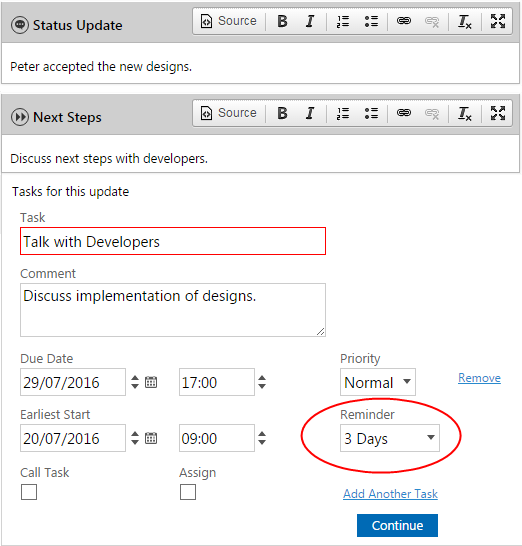
Task: Adjust Due Date time 17:00 stepper
Action: point(262,382)
